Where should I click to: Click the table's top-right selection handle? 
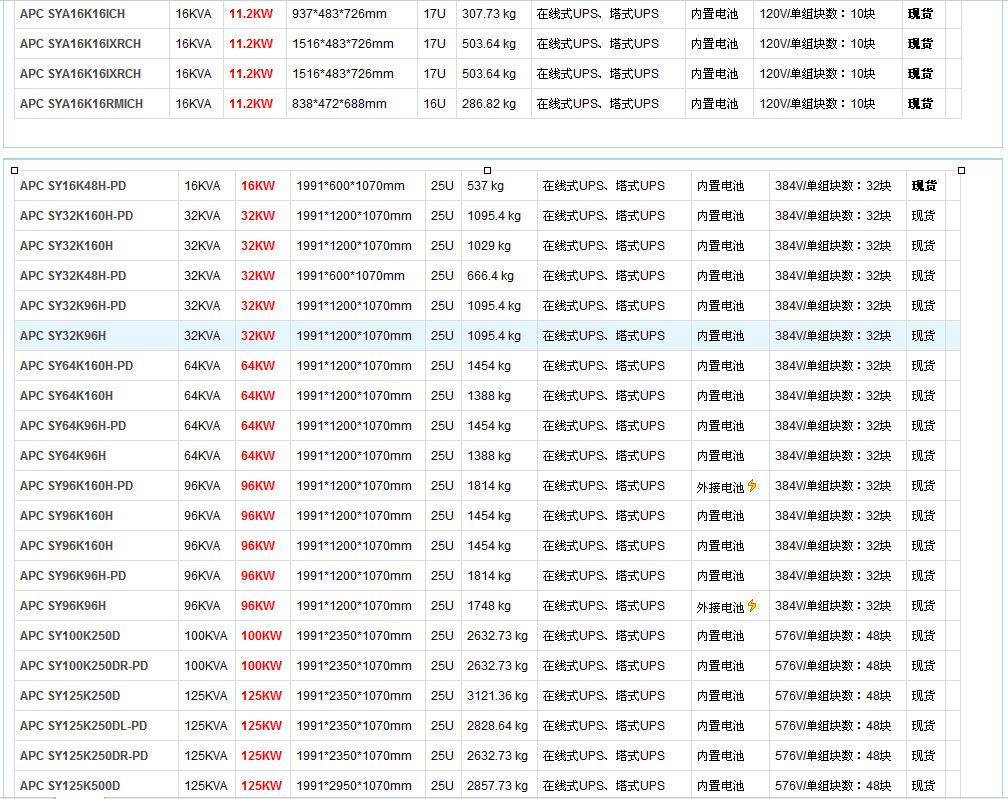coord(961,171)
